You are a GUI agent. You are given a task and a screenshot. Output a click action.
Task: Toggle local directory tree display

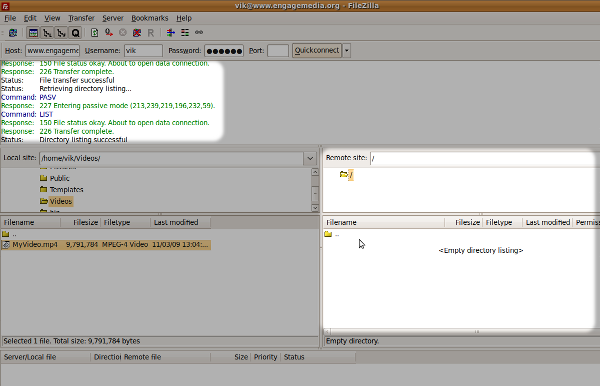tap(47, 33)
